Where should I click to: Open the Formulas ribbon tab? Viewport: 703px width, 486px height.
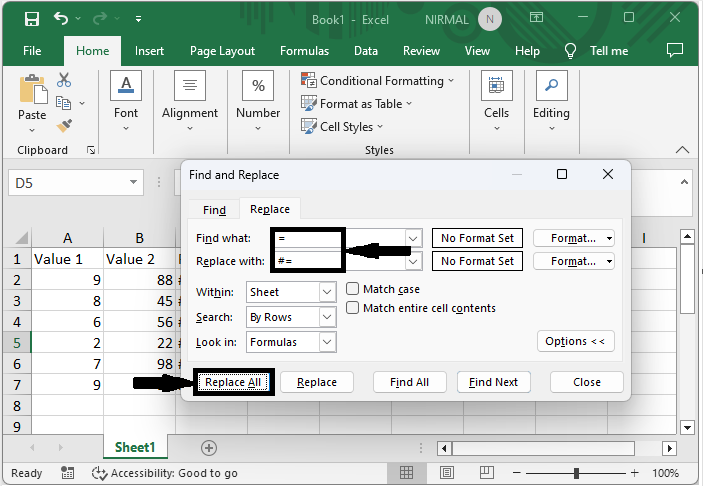pos(304,51)
